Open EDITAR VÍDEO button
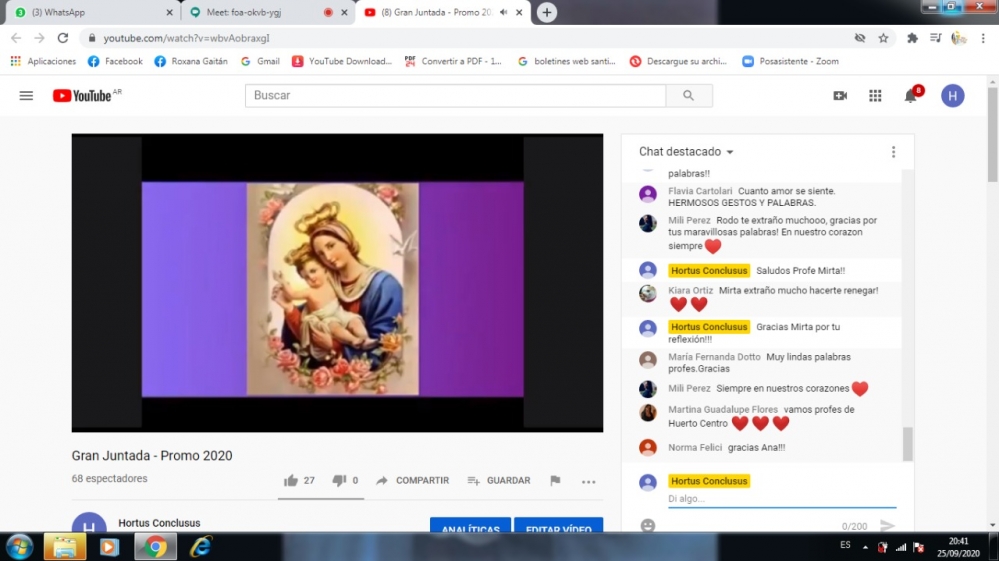 pos(559,525)
